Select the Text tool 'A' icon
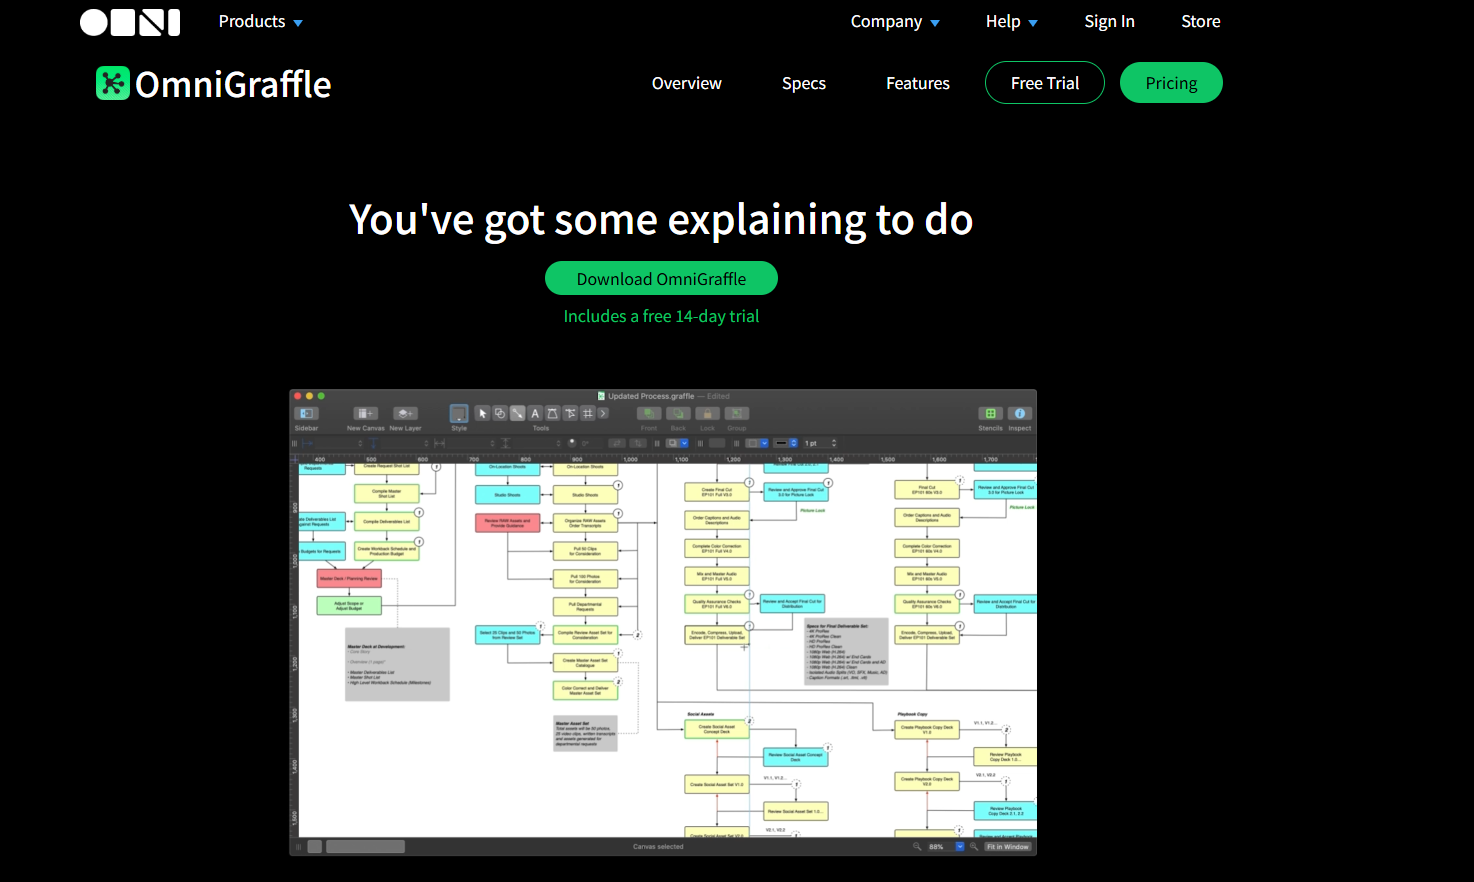The width and height of the screenshot is (1474, 882). pyautogui.click(x=534, y=413)
